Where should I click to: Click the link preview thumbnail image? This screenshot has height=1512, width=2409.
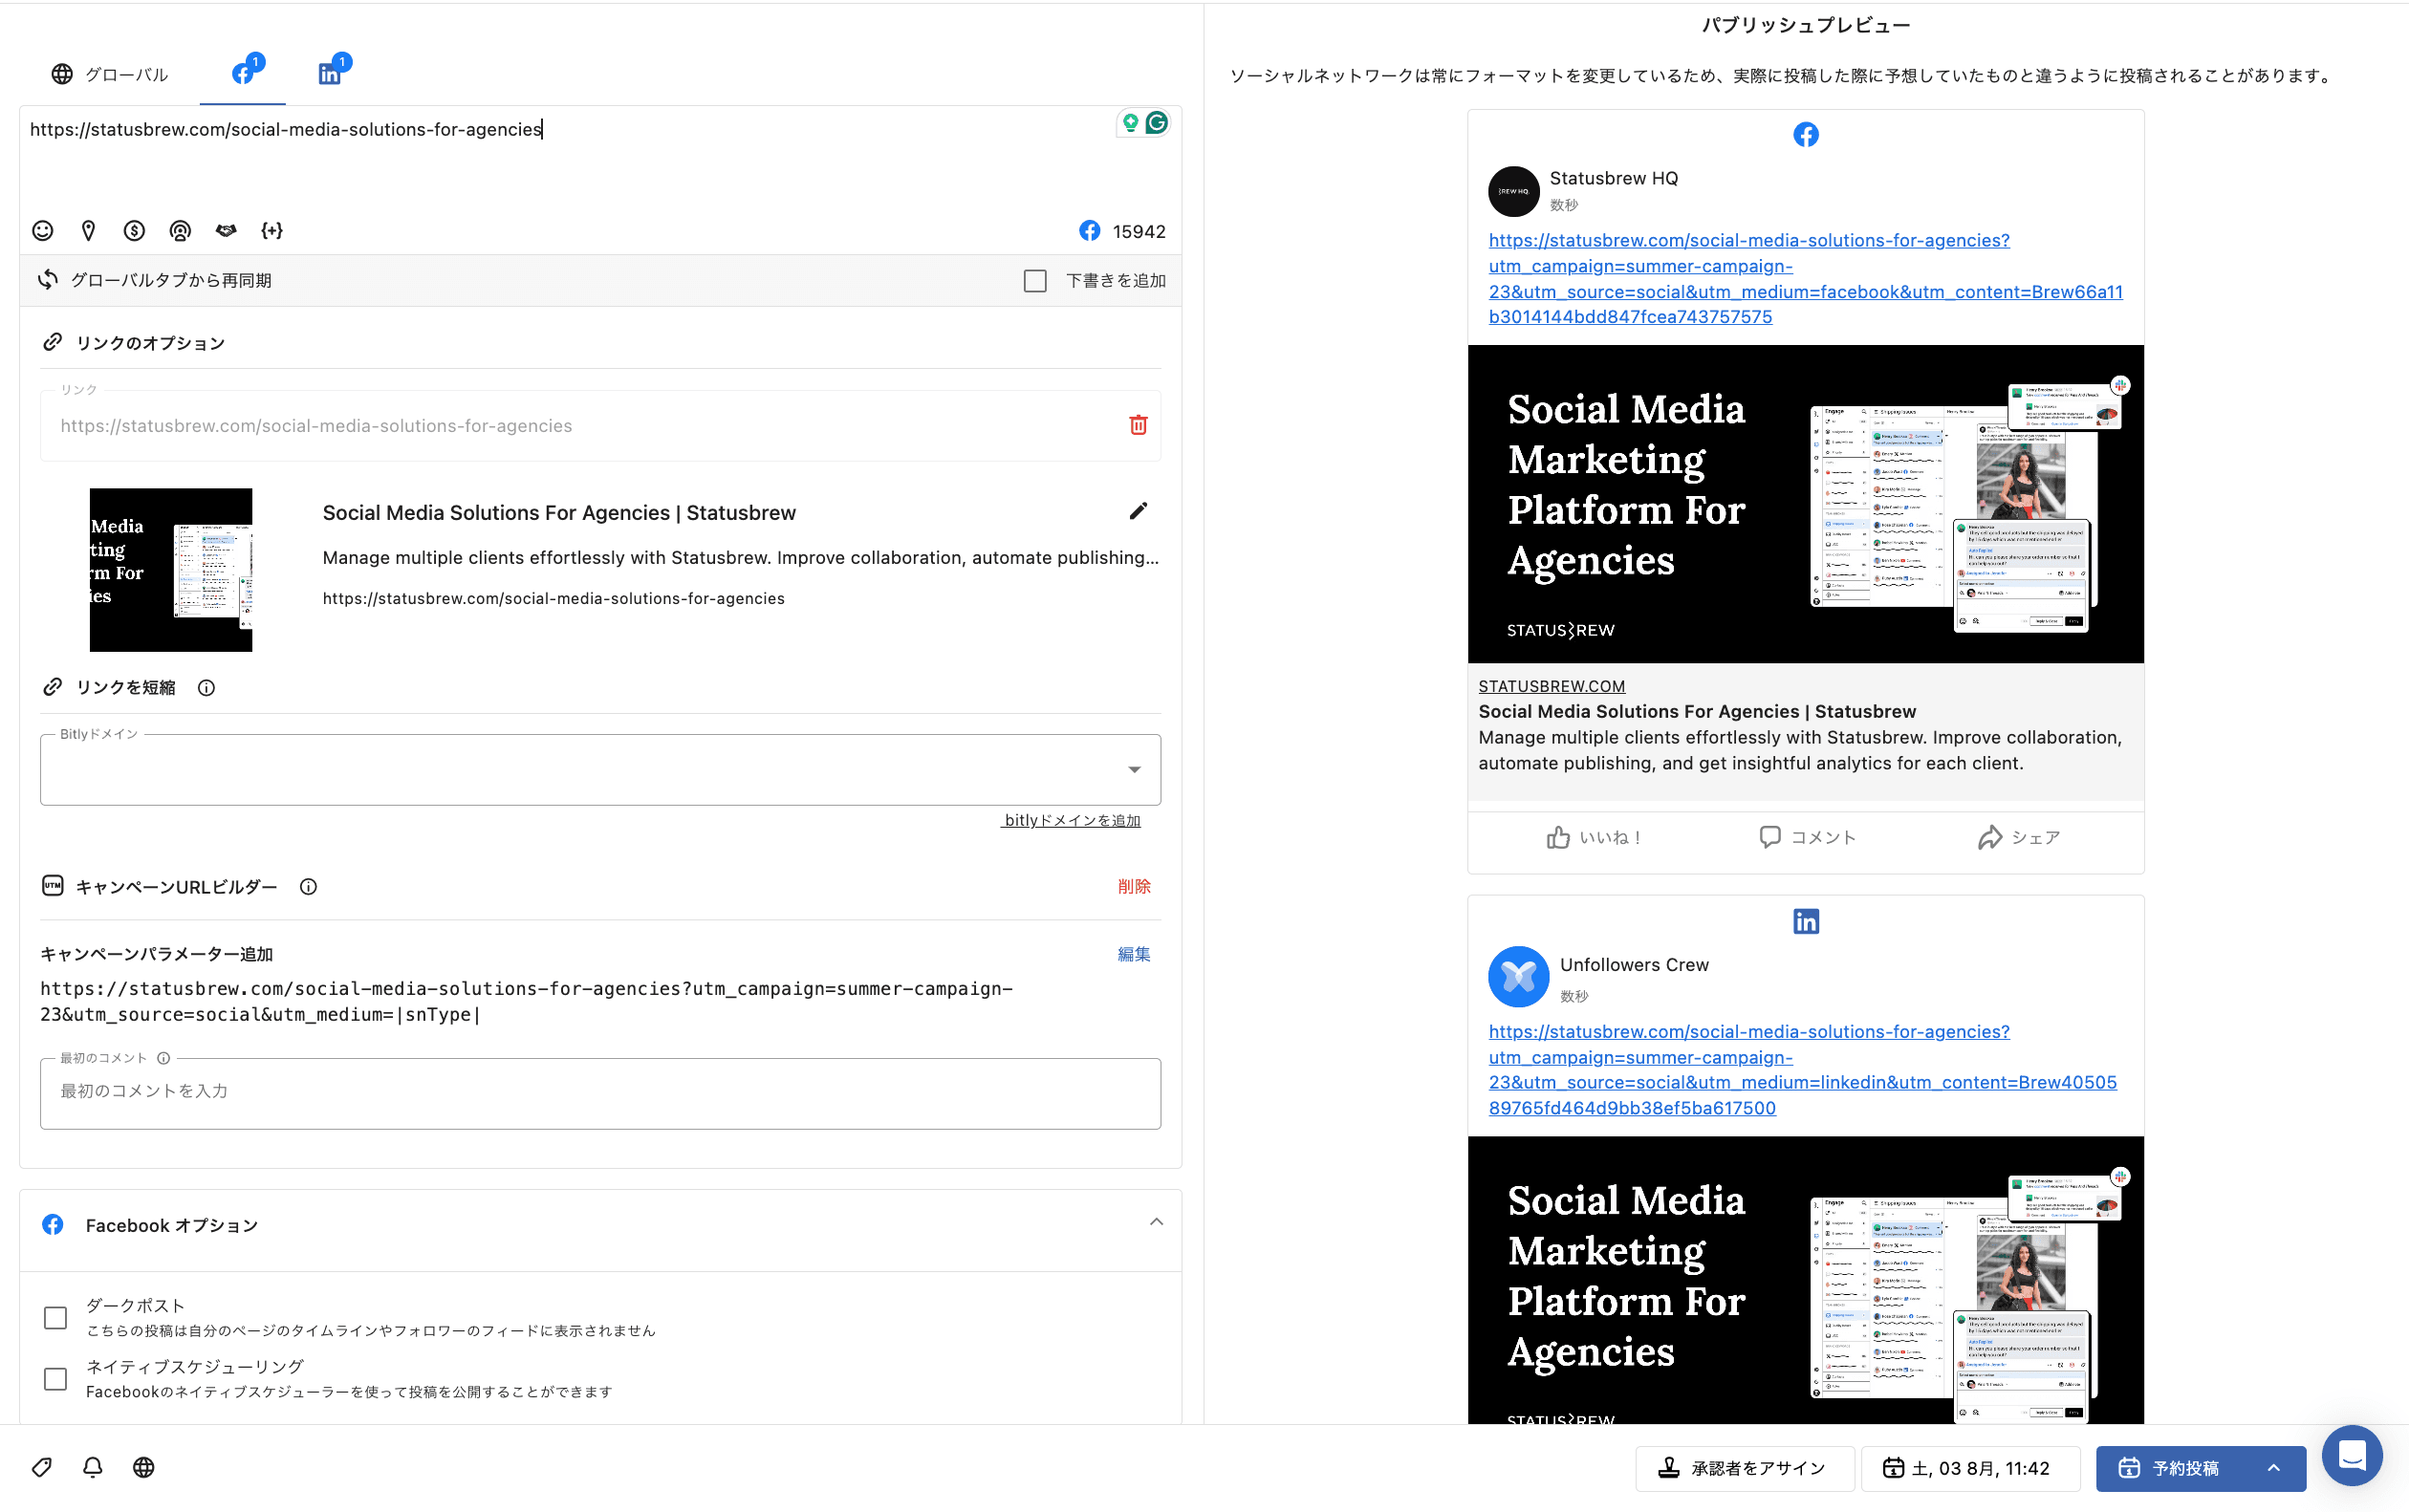click(171, 570)
